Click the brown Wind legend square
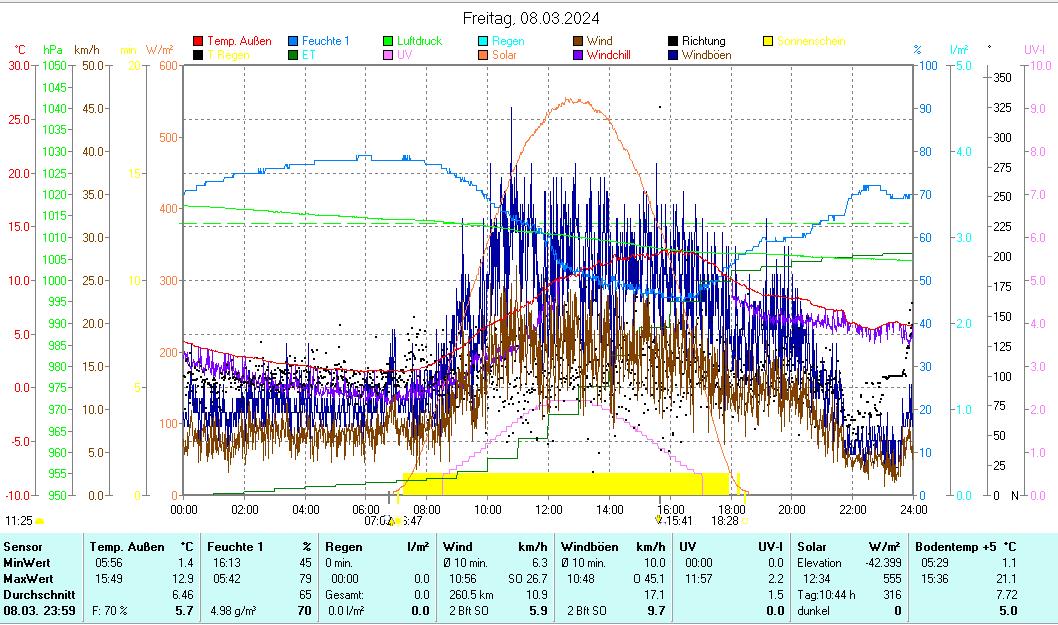Image resolution: width=1058 pixels, height=625 pixels. 578,41
